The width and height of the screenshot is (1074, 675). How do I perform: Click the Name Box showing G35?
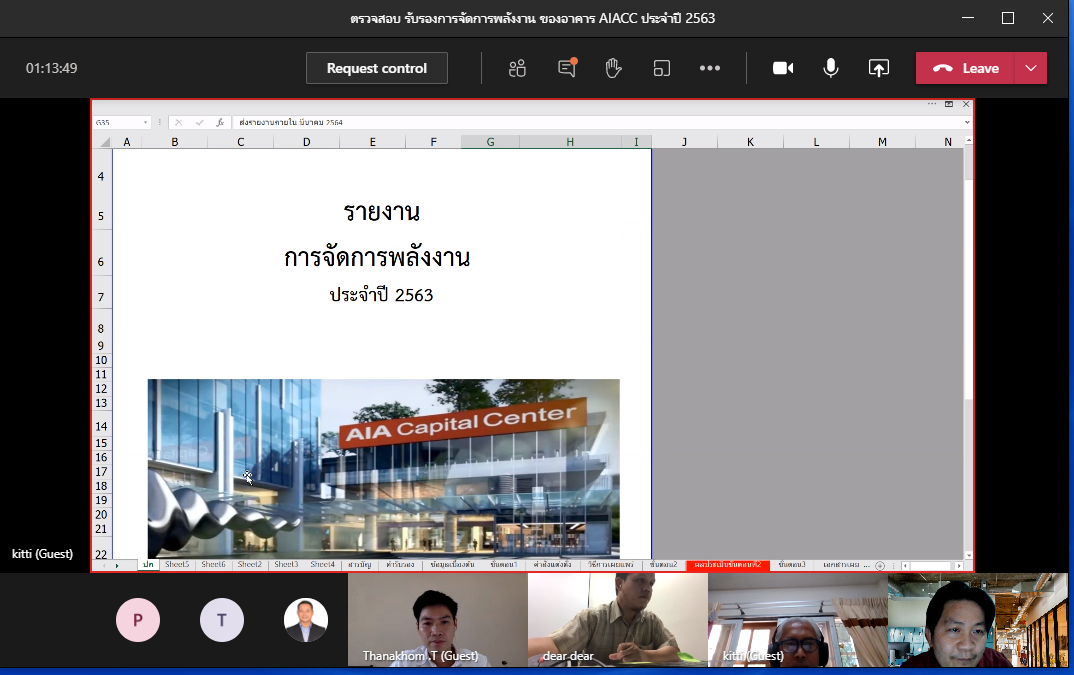118,122
